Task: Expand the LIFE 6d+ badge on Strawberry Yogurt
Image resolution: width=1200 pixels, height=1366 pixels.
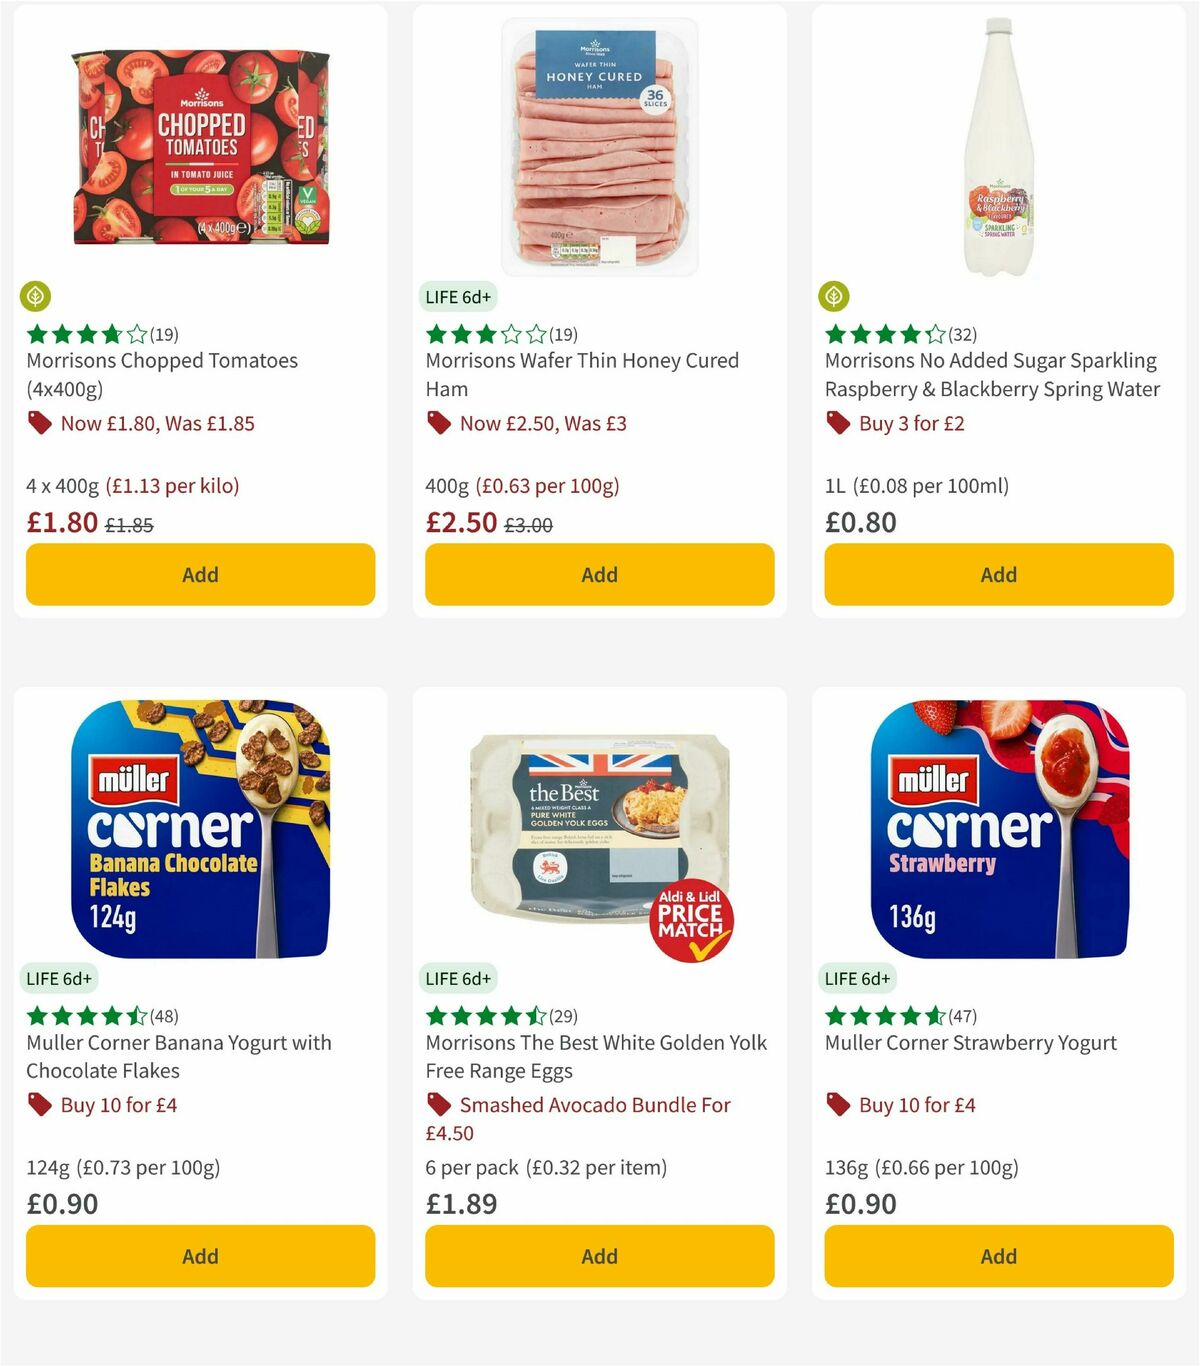Action: [x=859, y=979]
